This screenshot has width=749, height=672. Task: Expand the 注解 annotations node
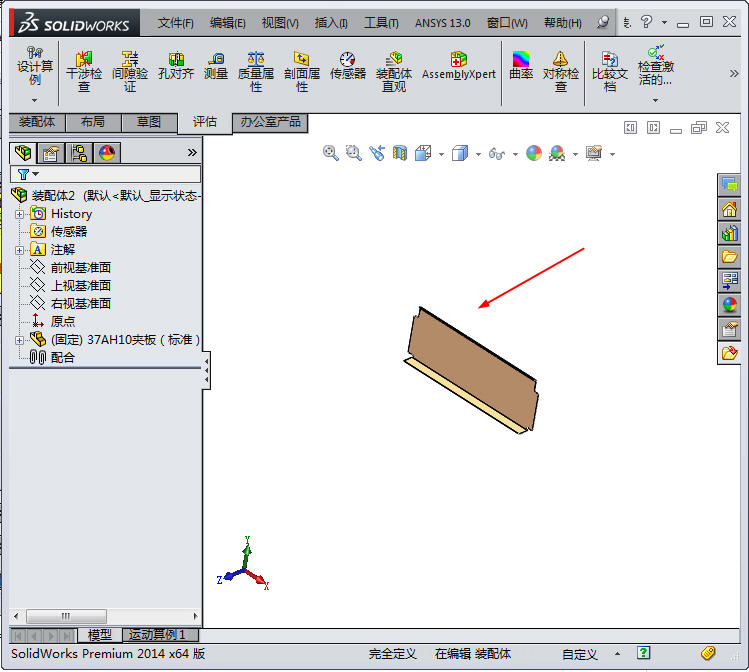coord(19,250)
